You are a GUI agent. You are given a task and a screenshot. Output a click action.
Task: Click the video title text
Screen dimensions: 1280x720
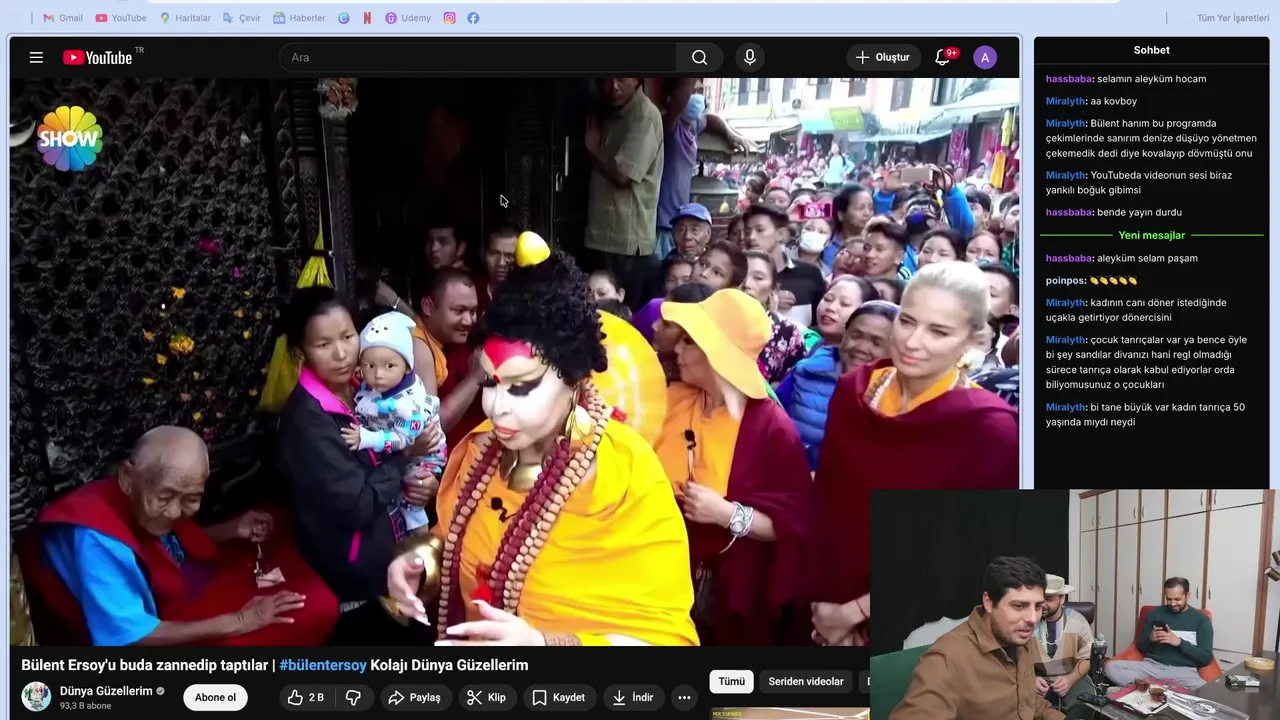[275, 665]
